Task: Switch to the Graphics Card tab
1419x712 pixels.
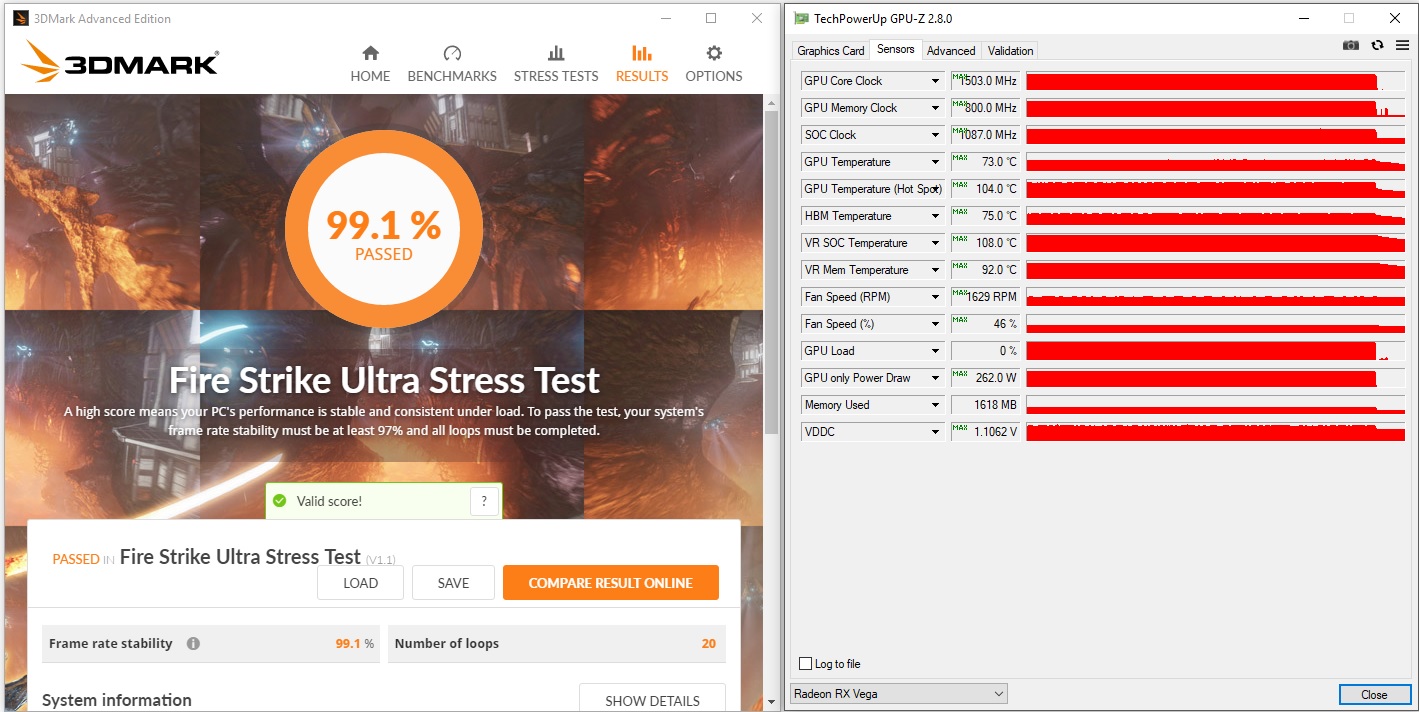Action: click(830, 51)
